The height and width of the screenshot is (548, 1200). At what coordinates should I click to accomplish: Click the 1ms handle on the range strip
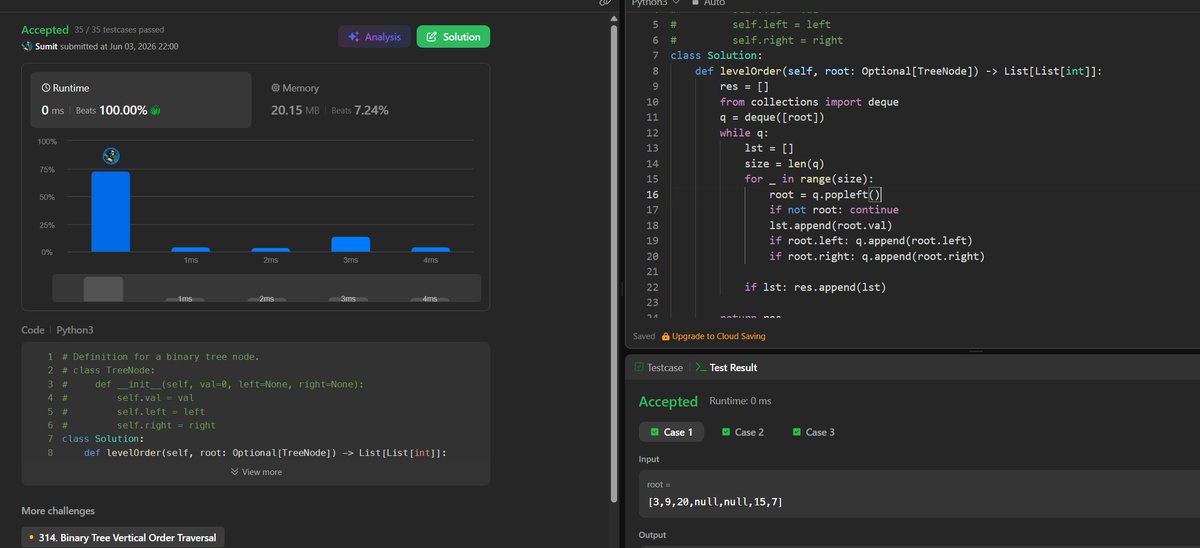click(185, 299)
